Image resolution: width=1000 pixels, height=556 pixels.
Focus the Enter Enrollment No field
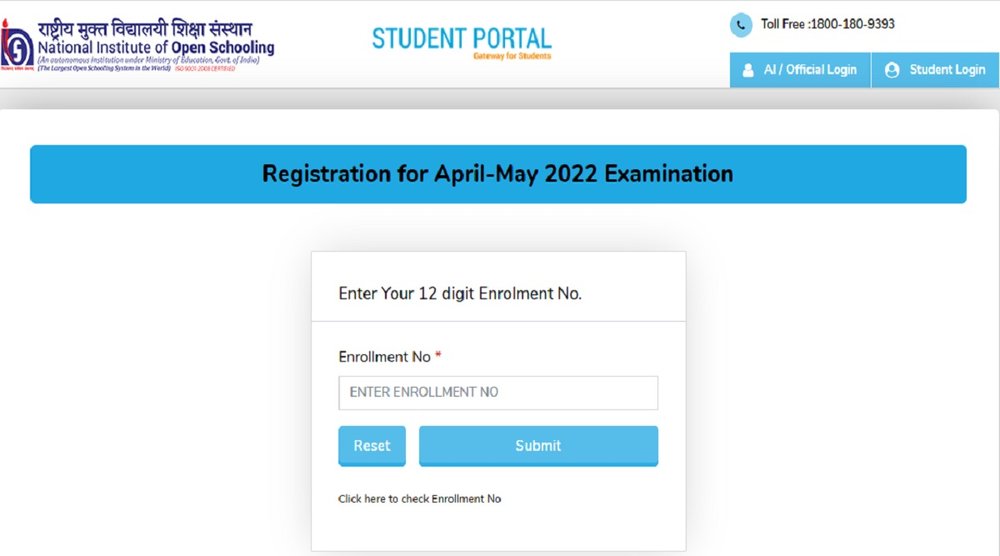tap(498, 393)
